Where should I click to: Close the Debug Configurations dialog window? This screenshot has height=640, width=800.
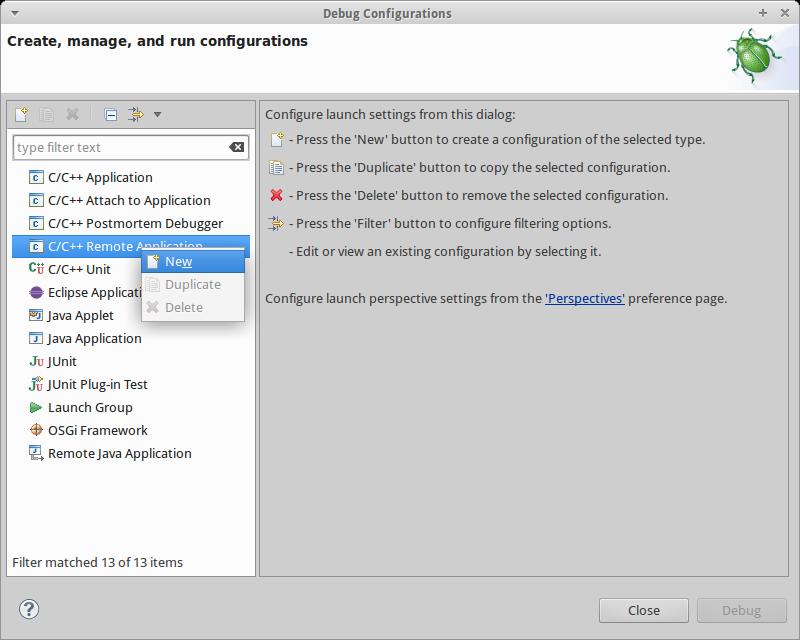785,13
